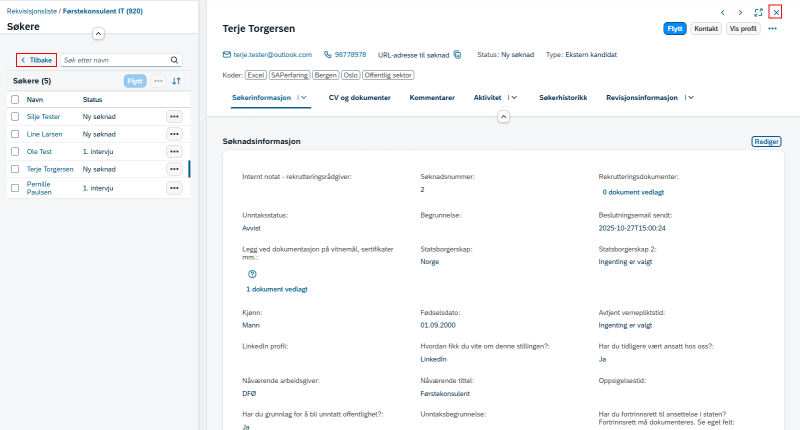Open row actions for Pernille Paulsen
Screen dimensions: 800x430
(174, 188)
